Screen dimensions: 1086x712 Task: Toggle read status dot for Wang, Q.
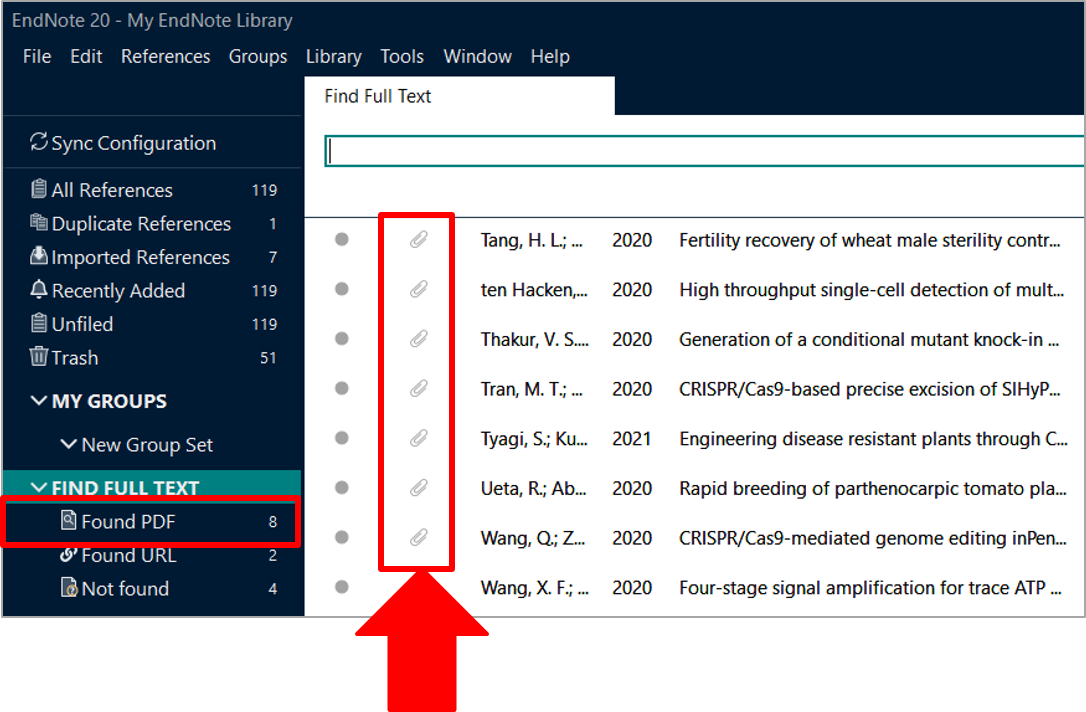point(341,537)
